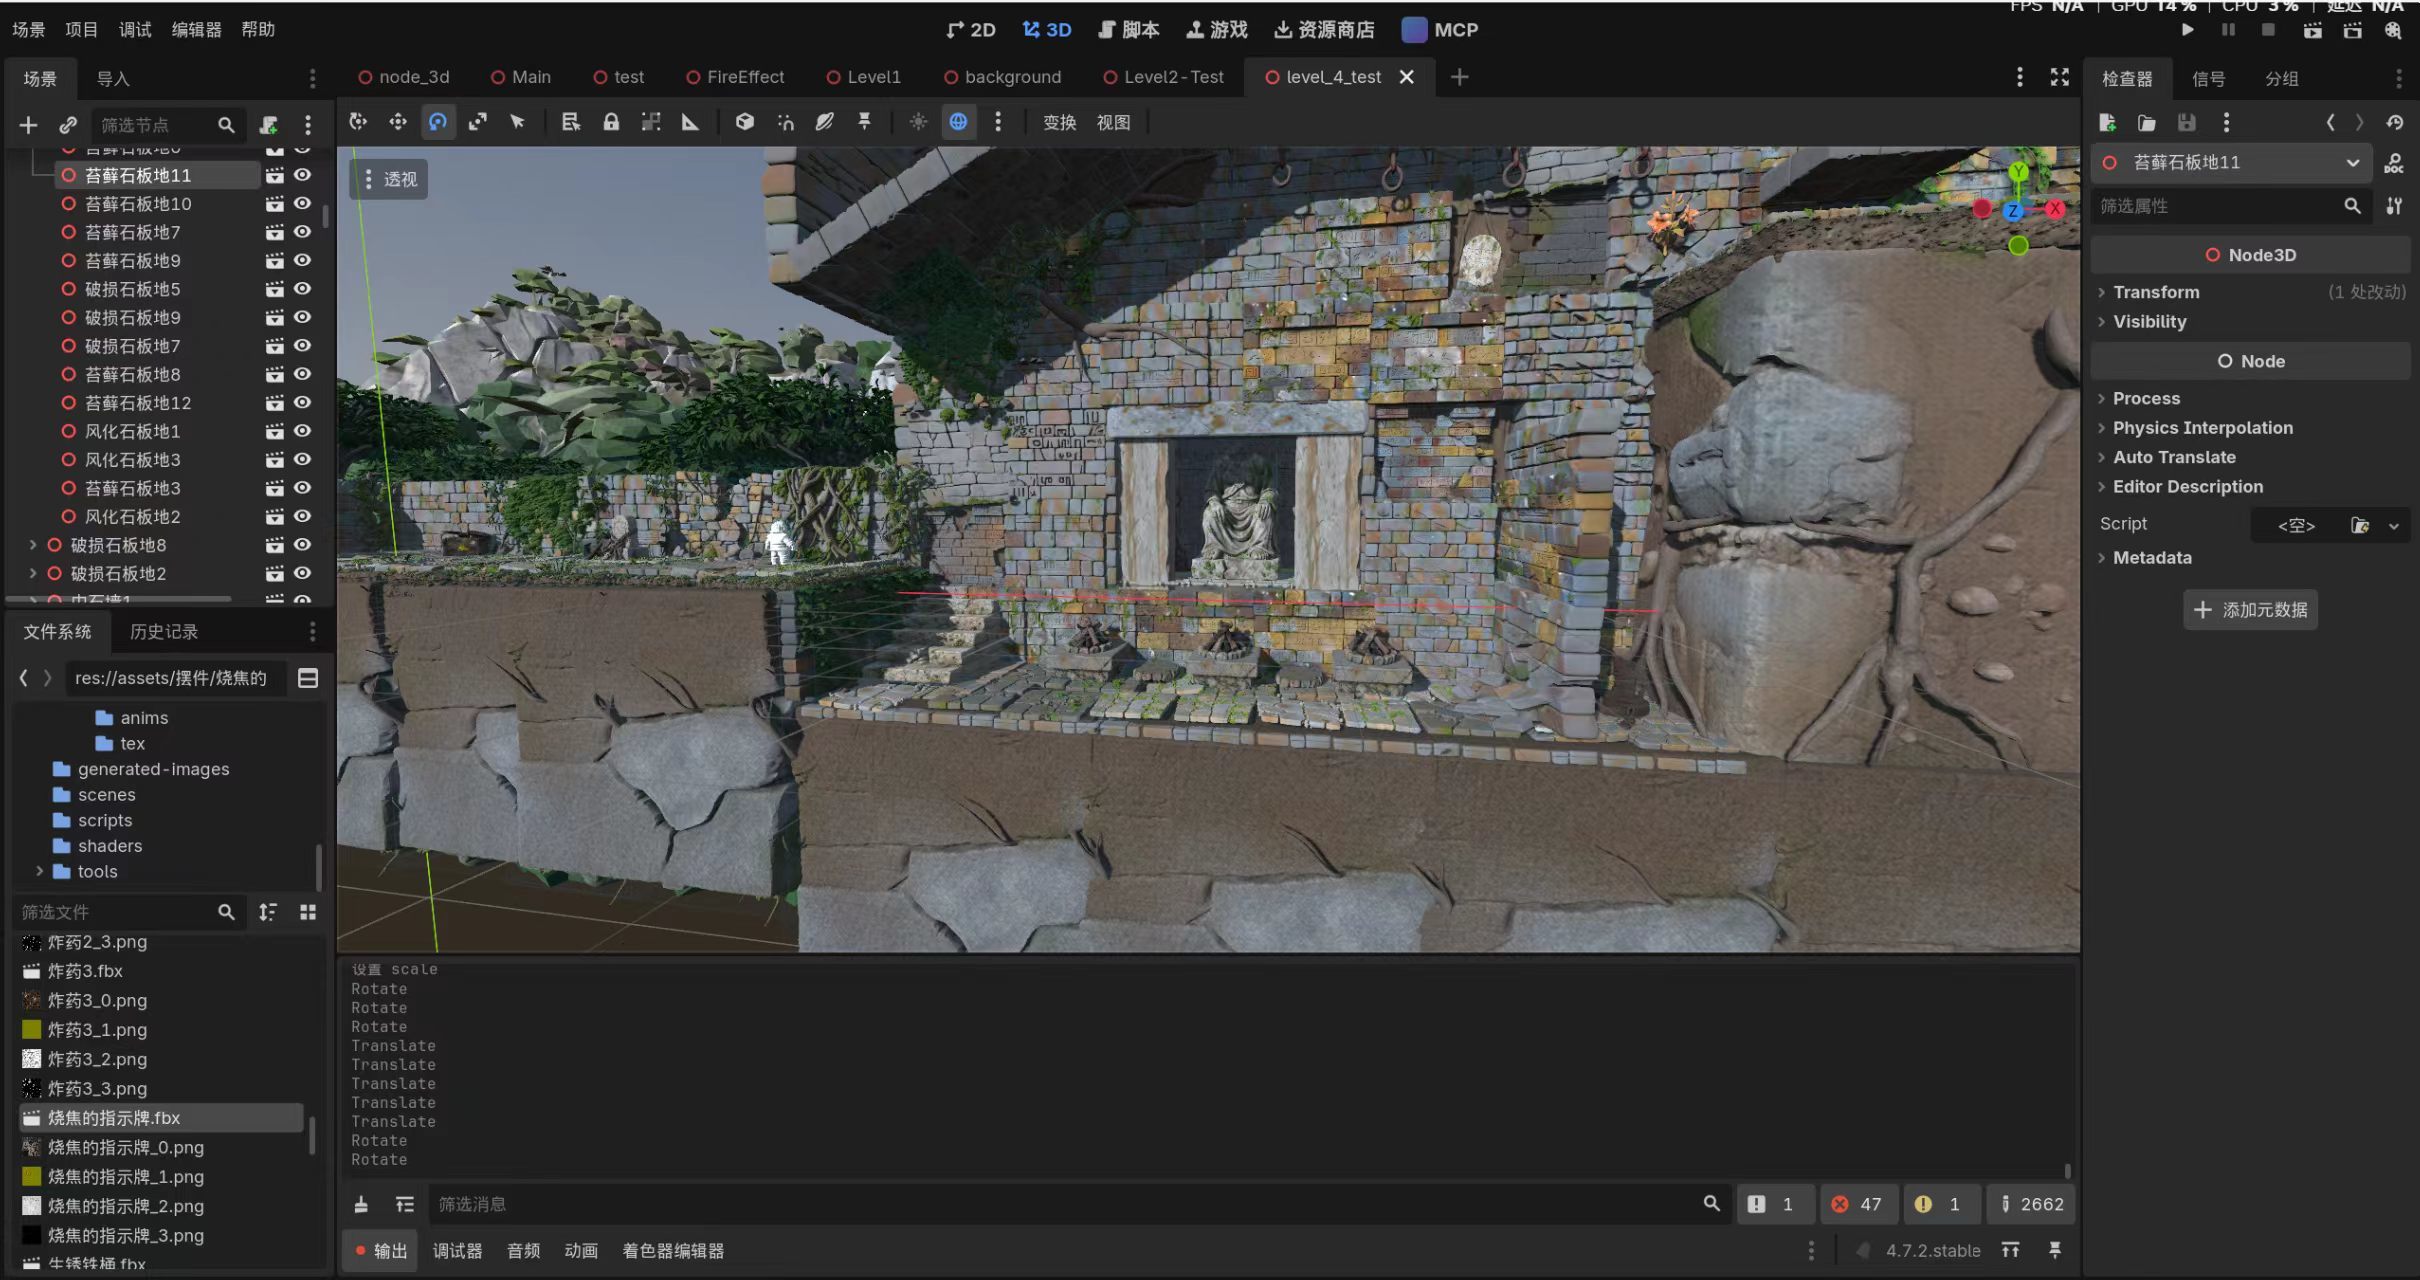Activate the Rotate mode tool

438,122
